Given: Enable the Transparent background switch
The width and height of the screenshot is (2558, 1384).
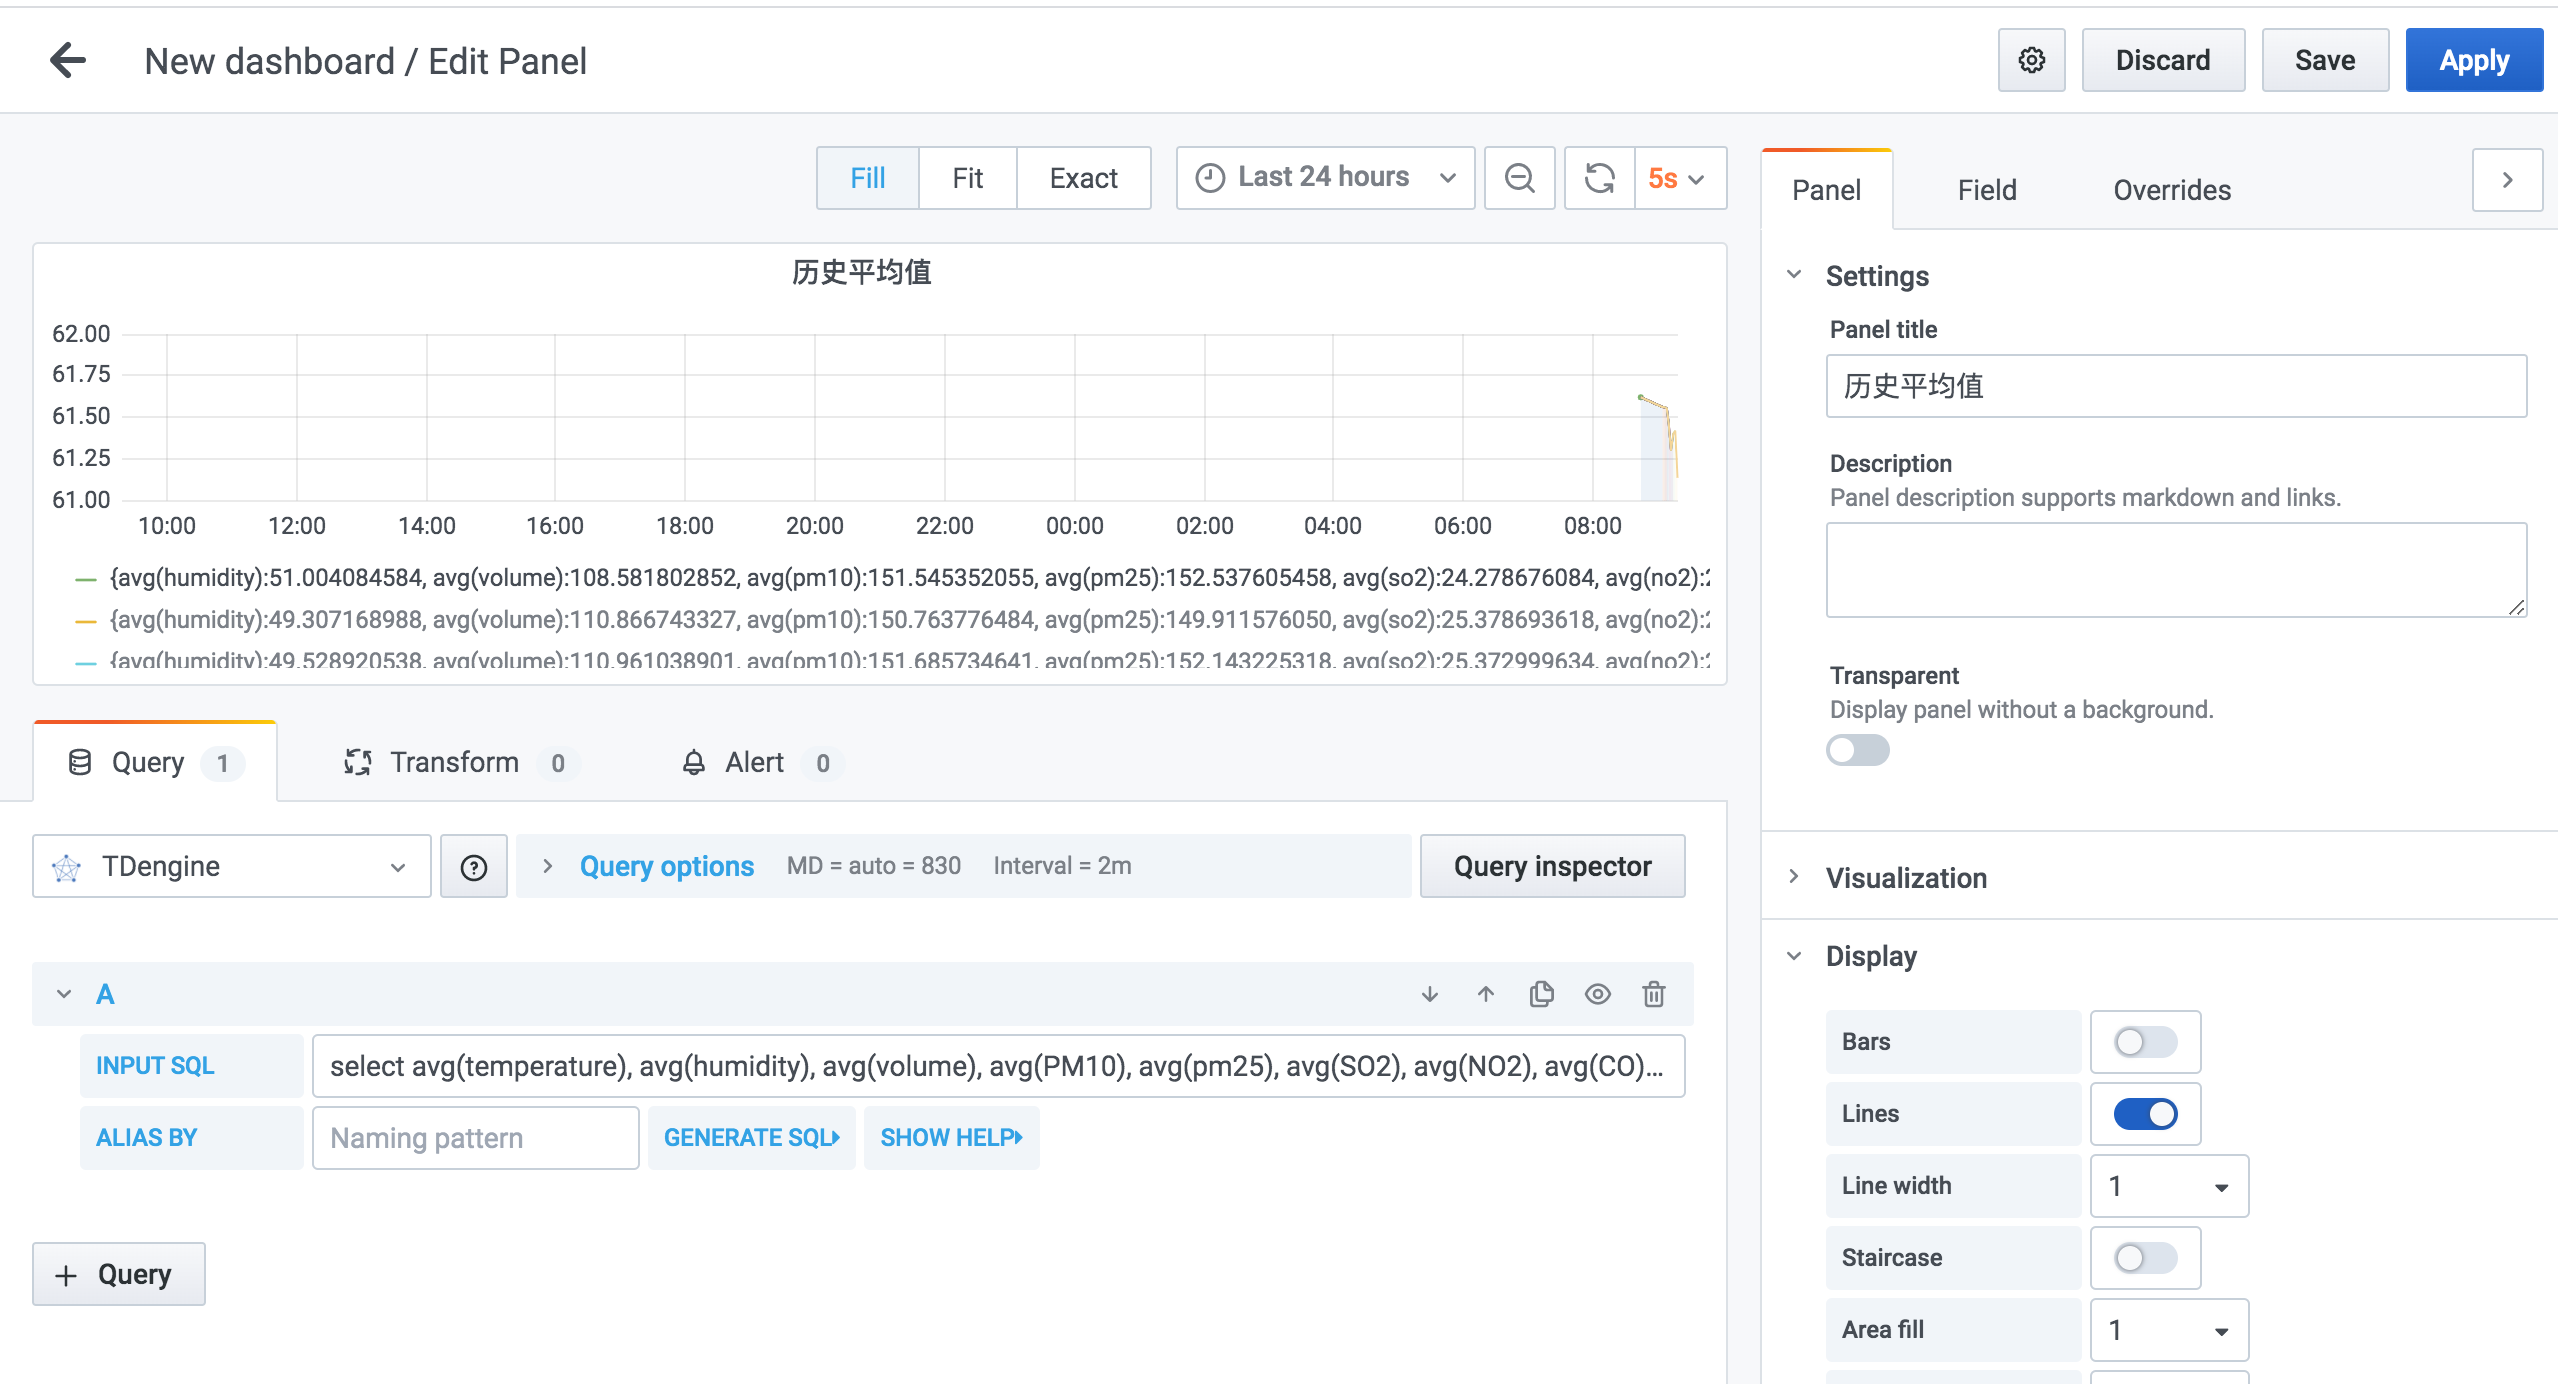Looking at the screenshot, I should [1857, 750].
